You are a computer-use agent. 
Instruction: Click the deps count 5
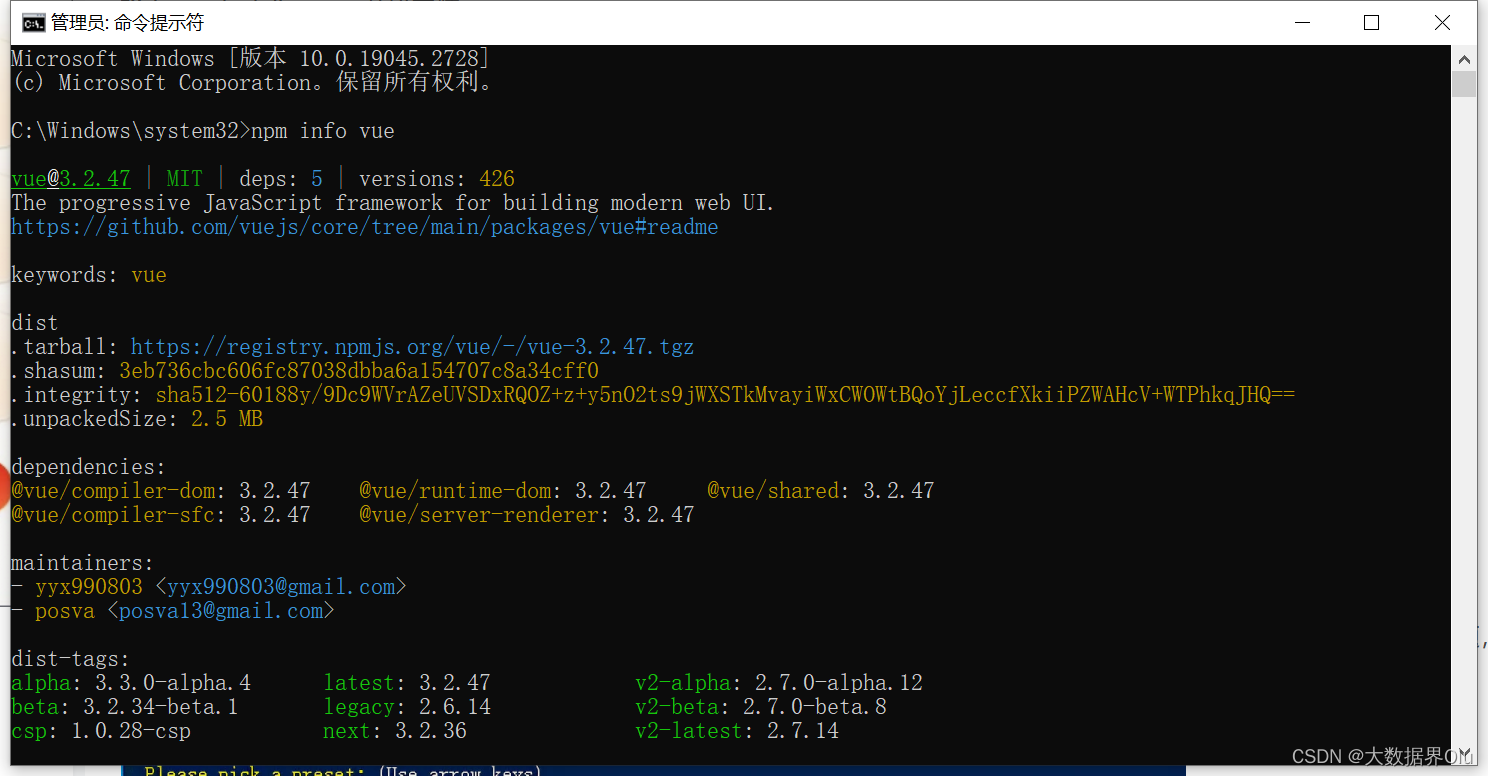pos(317,179)
